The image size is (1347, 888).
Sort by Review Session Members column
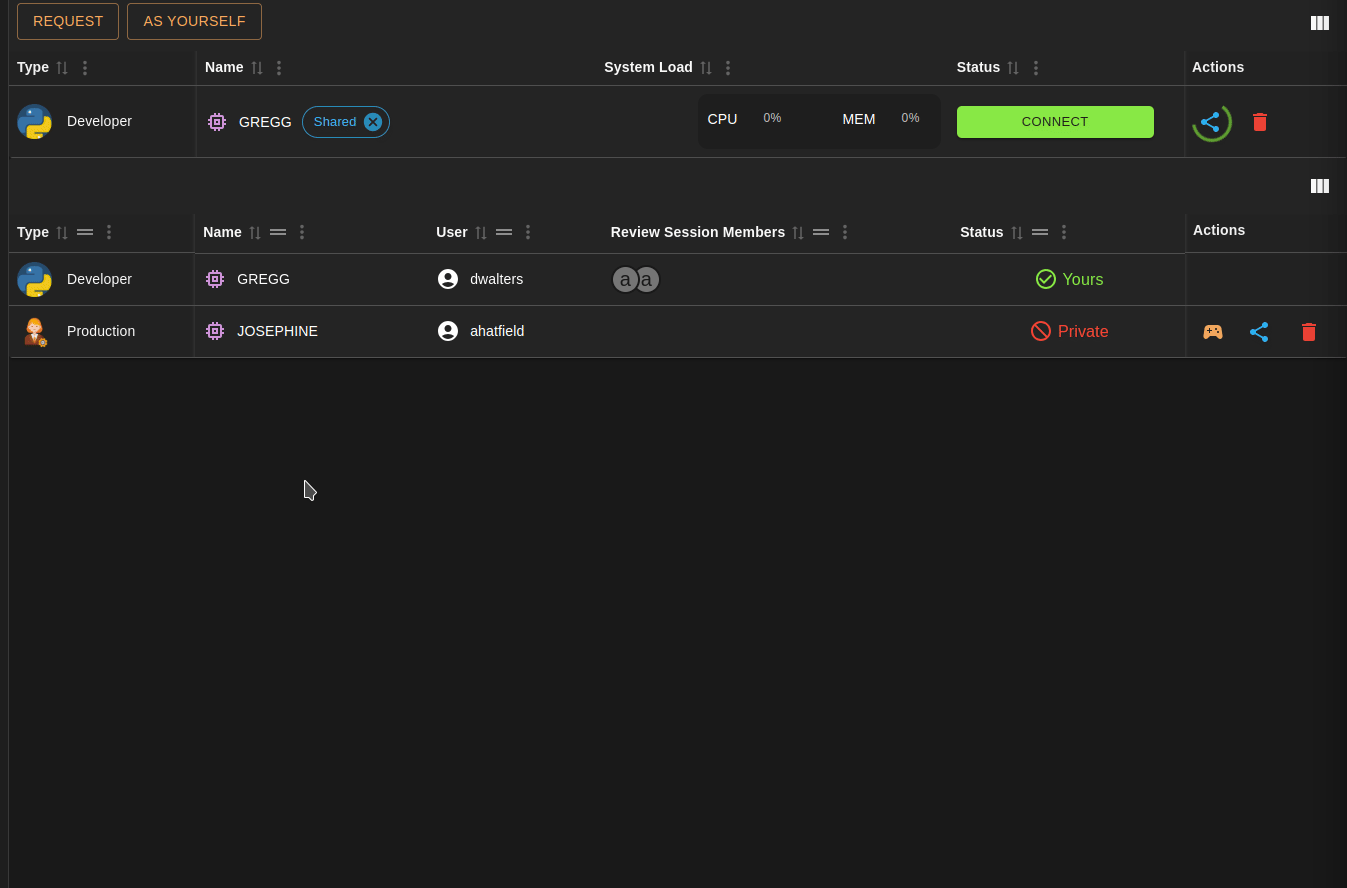[798, 232]
